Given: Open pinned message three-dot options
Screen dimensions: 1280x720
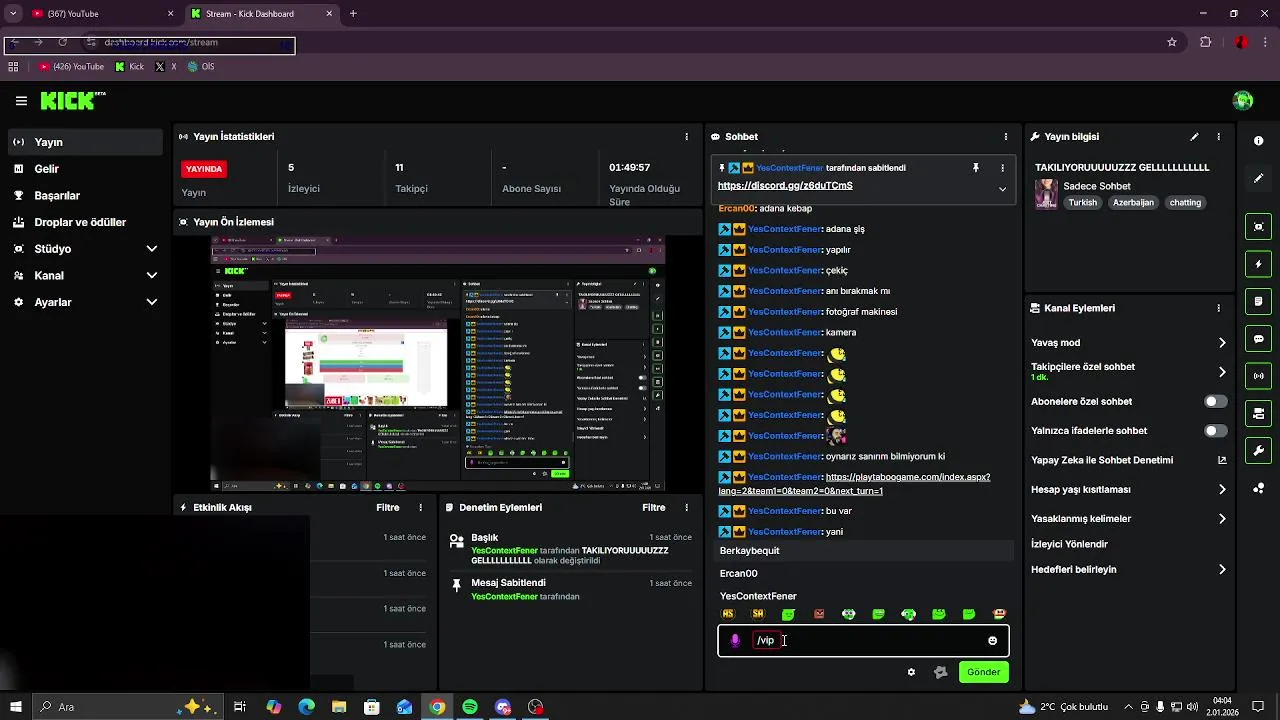Looking at the screenshot, I should coord(1002,168).
